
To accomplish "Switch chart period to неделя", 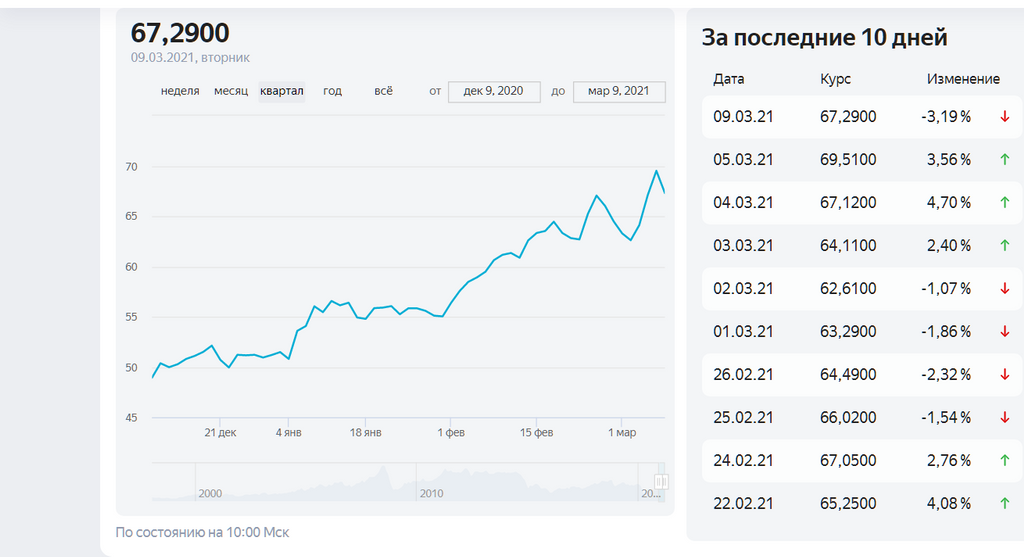I will [x=180, y=91].
